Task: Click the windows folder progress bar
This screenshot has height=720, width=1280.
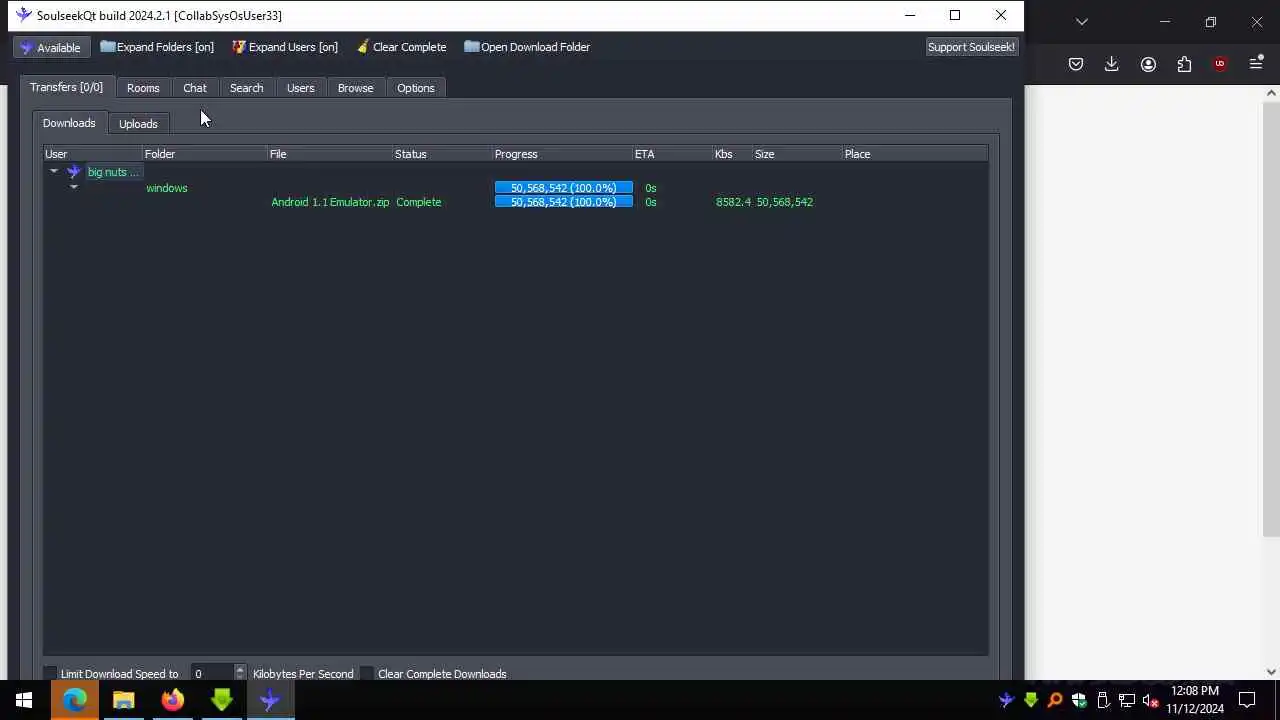Action: (564, 188)
